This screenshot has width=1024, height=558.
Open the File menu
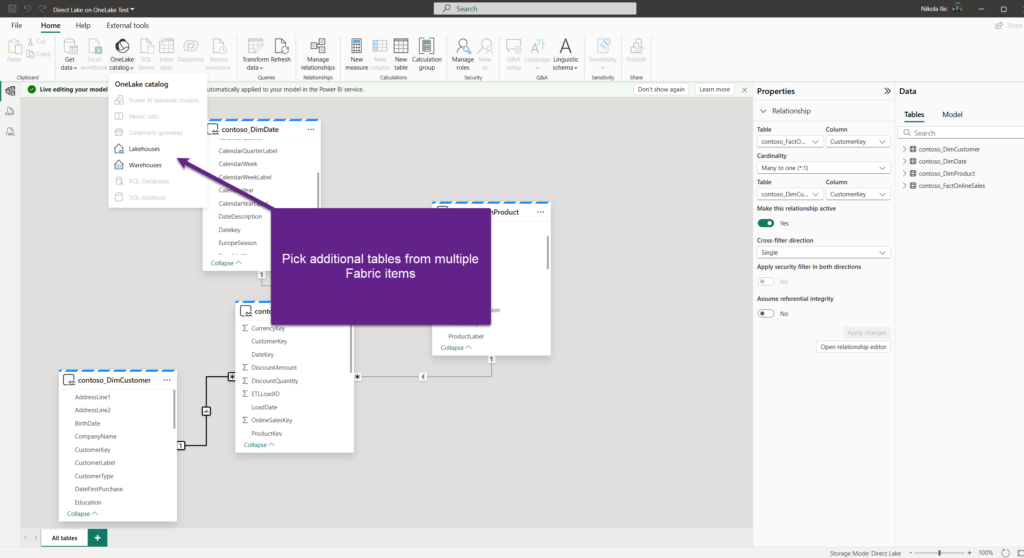16,25
